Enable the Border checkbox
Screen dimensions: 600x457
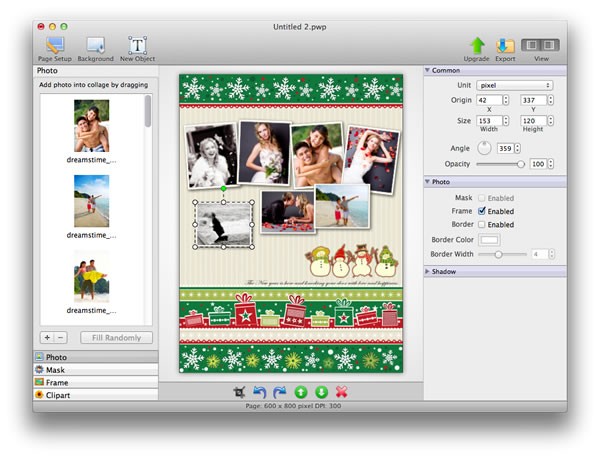click(482, 225)
